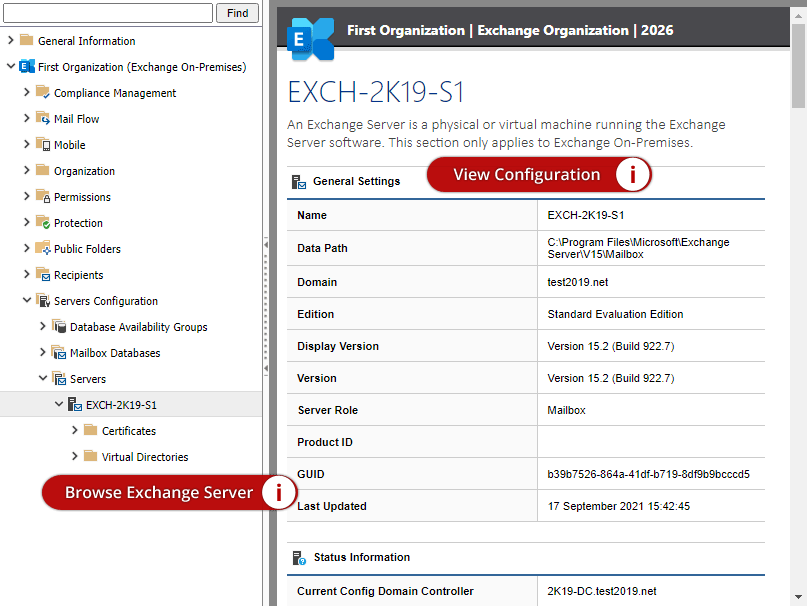Expand the Recipients node
This screenshot has height=606, width=807.
point(27,274)
